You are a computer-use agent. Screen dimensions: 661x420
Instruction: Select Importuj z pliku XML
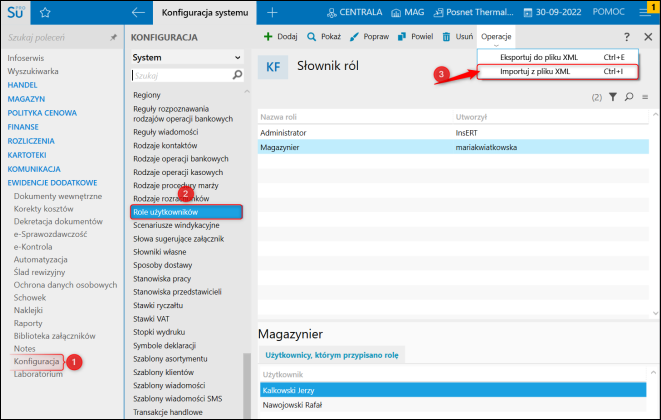click(x=558, y=72)
